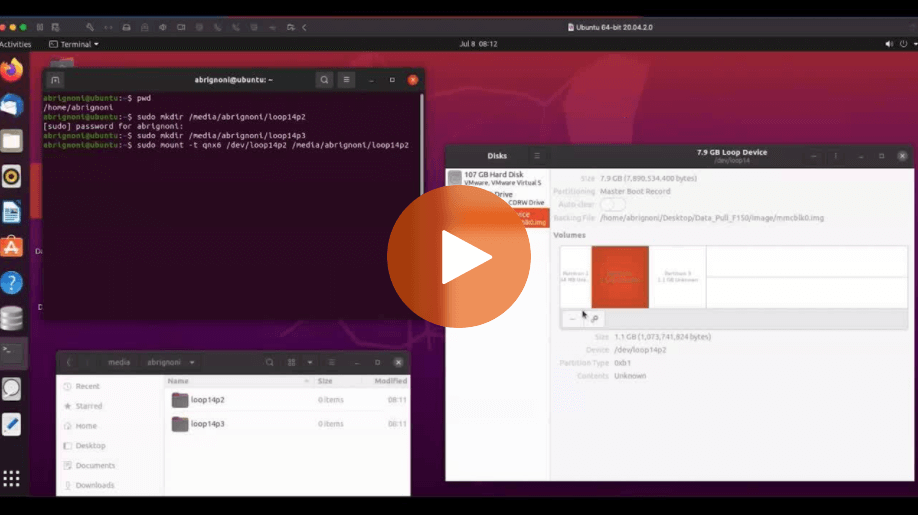918x515 pixels.
Task: Select the loop14p2 folder in Files
Action: (x=207, y=400)
